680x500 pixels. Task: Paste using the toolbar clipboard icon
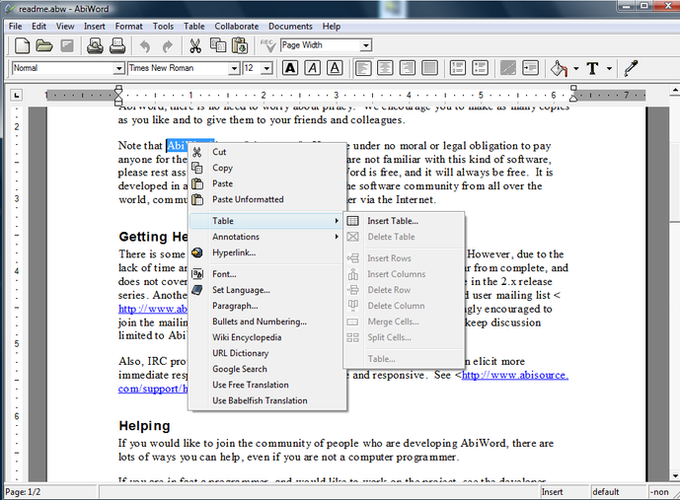click(240, 45)
